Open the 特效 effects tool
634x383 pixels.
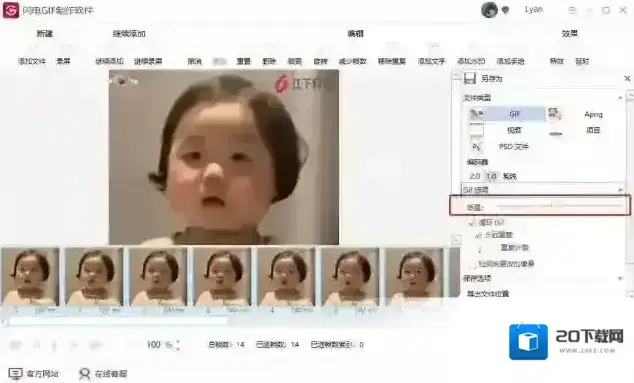[556, 61]
